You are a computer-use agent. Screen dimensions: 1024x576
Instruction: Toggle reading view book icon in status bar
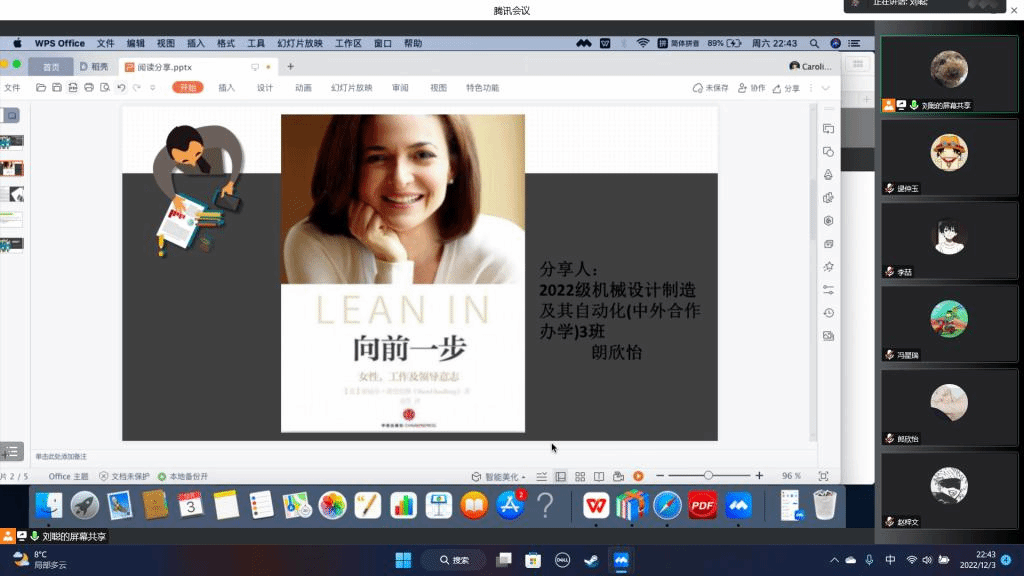coord(599,476)
